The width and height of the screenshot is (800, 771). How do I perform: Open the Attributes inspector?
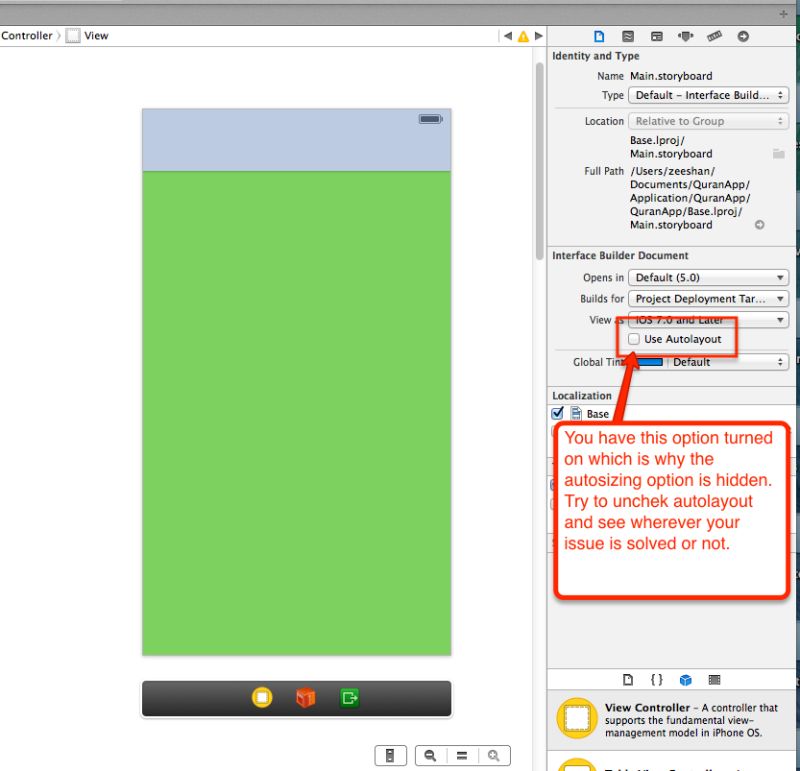tap(684, 36)
